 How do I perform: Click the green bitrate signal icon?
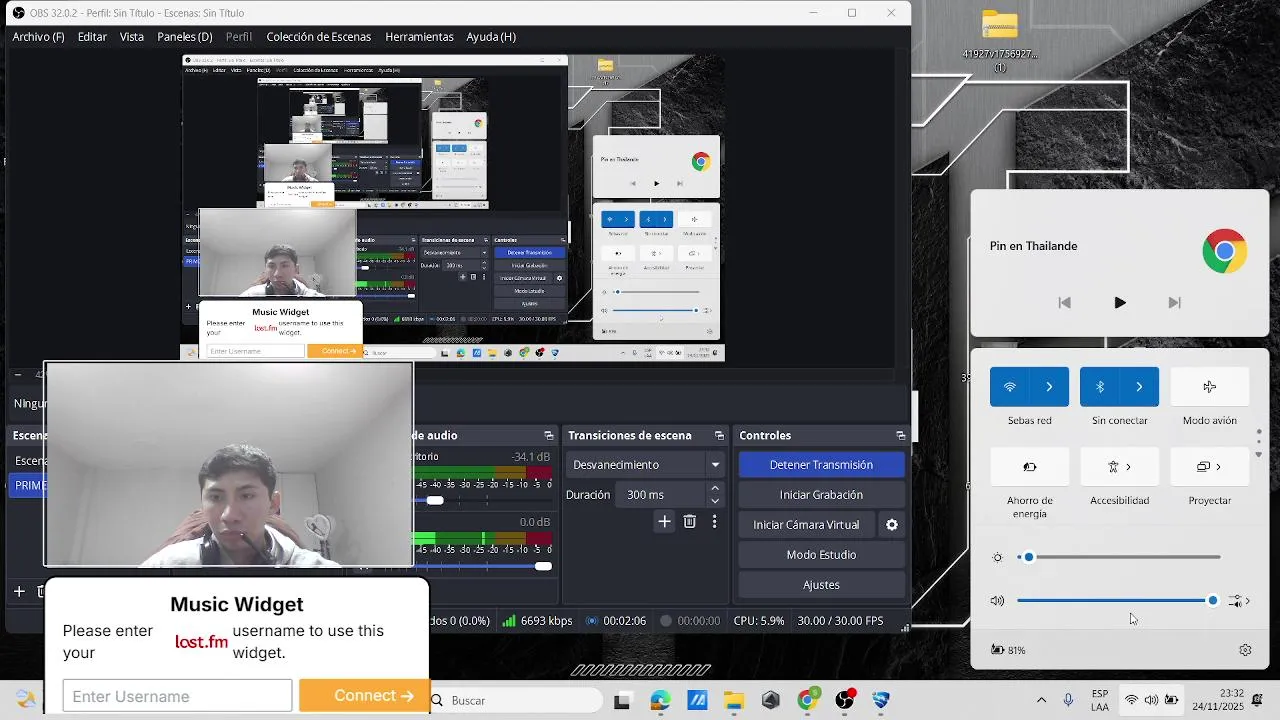(x=509, y=621)
